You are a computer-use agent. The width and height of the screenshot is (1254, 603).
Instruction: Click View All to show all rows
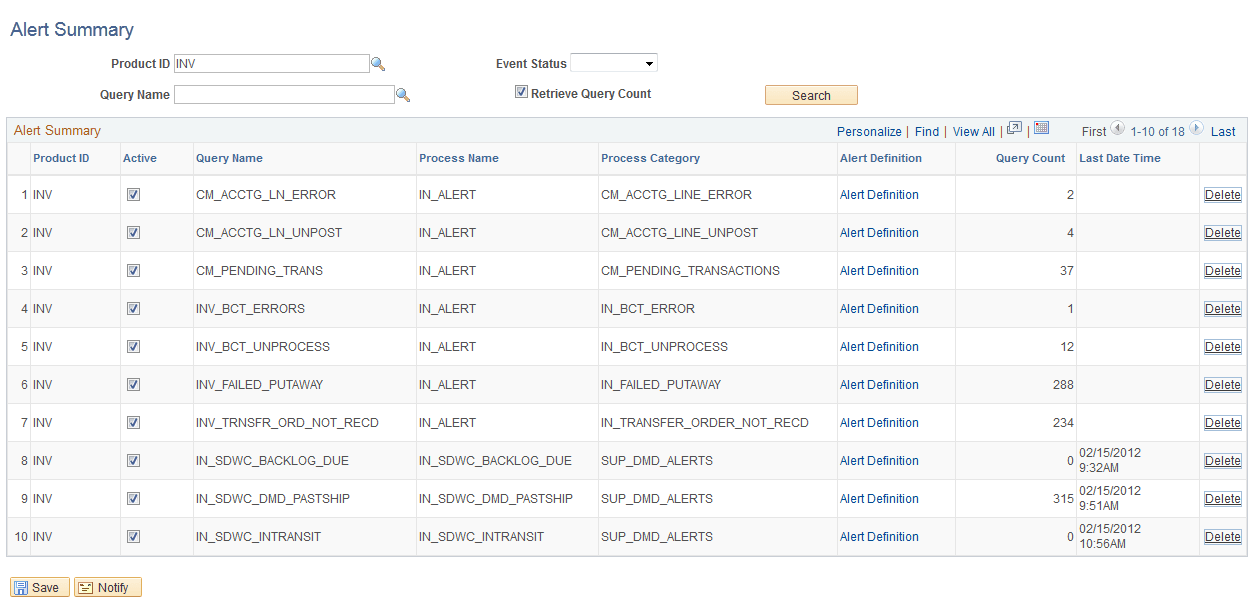click(973, 131)
